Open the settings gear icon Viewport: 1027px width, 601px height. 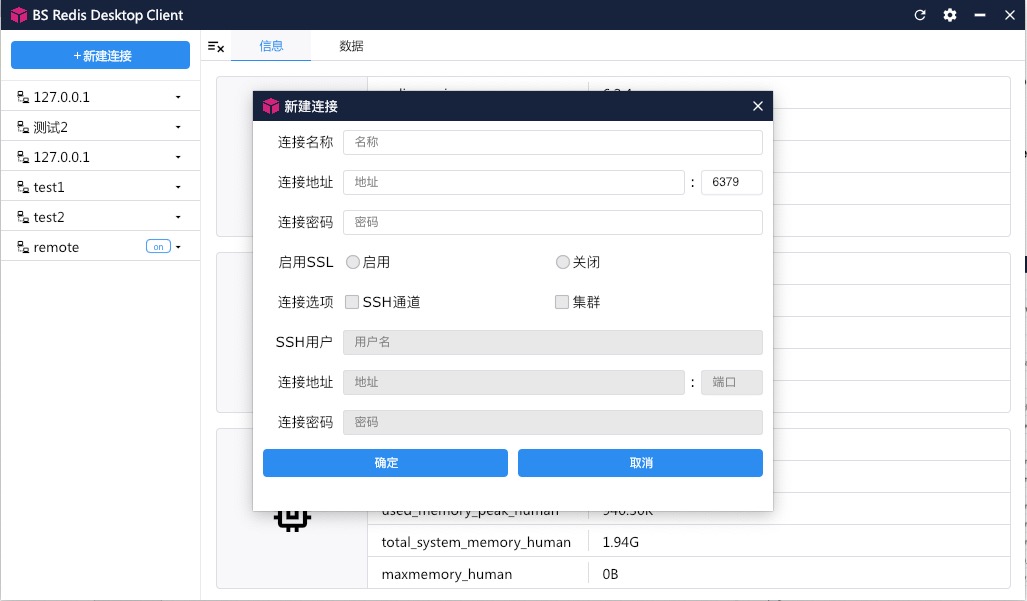coord(948,15)
